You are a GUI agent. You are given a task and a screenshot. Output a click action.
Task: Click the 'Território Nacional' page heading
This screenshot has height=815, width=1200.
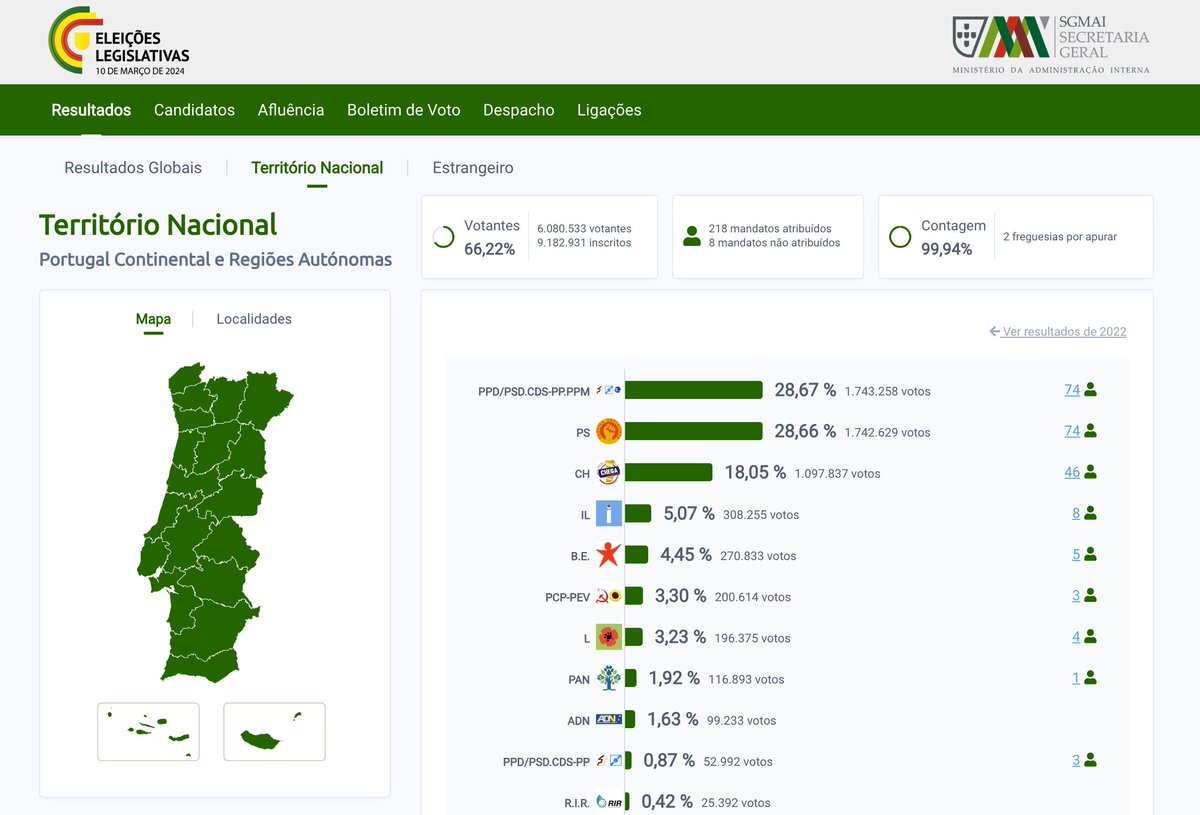coord(158,225)
